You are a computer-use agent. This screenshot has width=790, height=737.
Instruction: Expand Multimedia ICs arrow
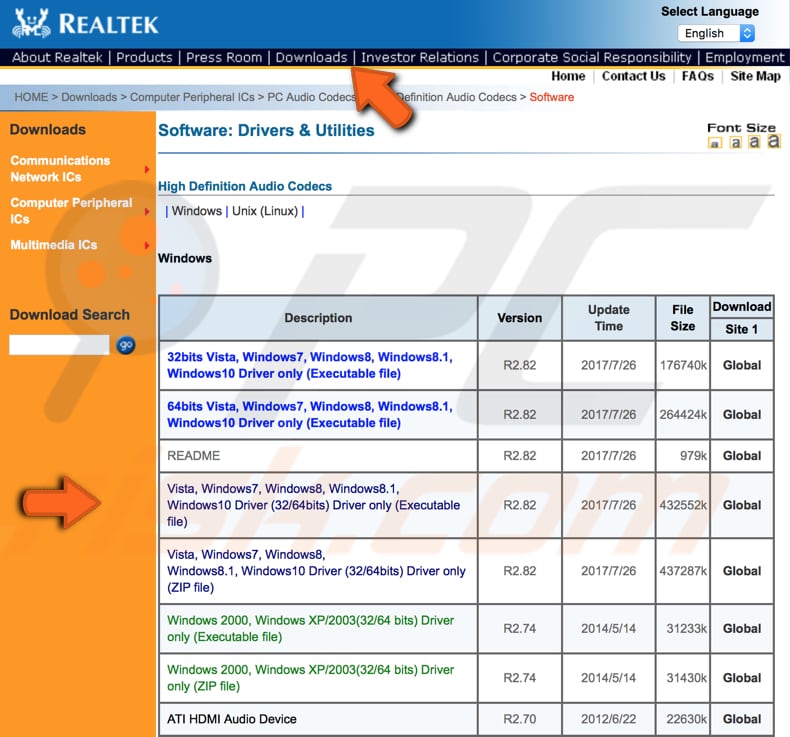coord(147,245)
